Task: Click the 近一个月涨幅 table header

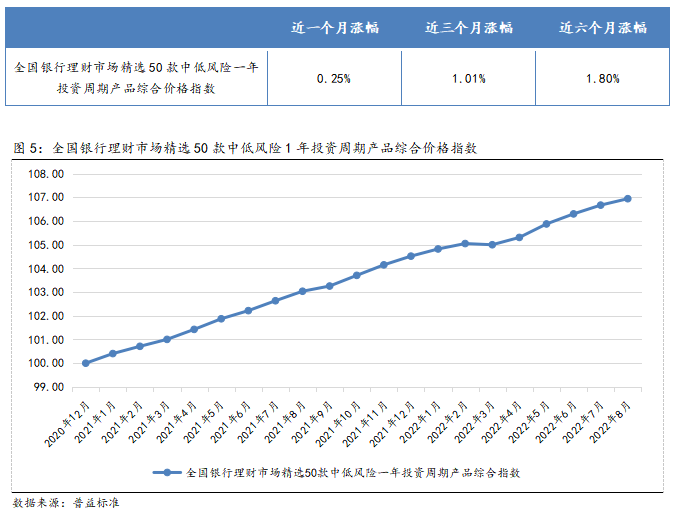Action: [335, 27]
